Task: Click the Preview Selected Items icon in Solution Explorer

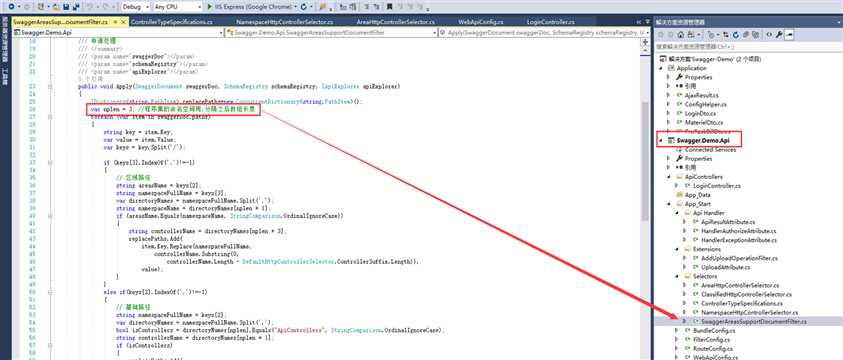Action: 789,34
